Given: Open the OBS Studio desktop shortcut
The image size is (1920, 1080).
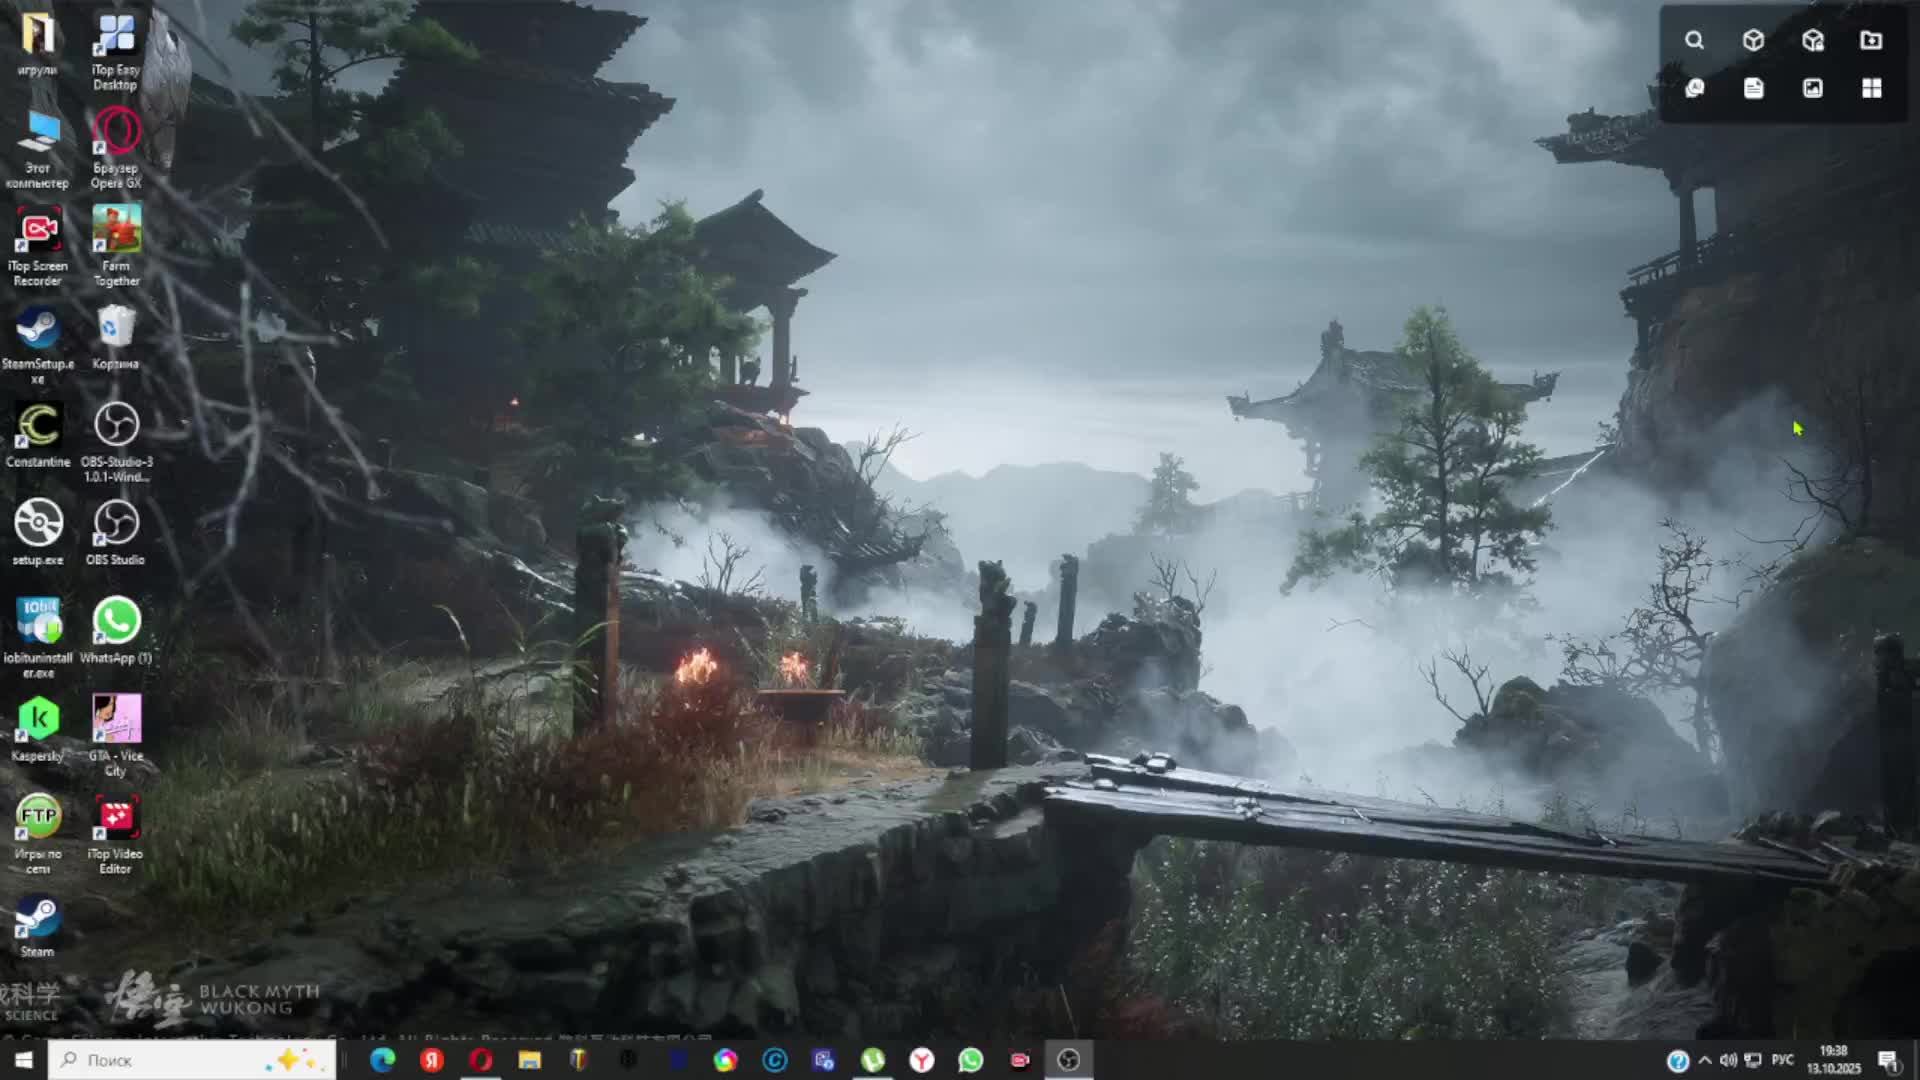Looking at the screenshot, I should (x=116, y=531).
